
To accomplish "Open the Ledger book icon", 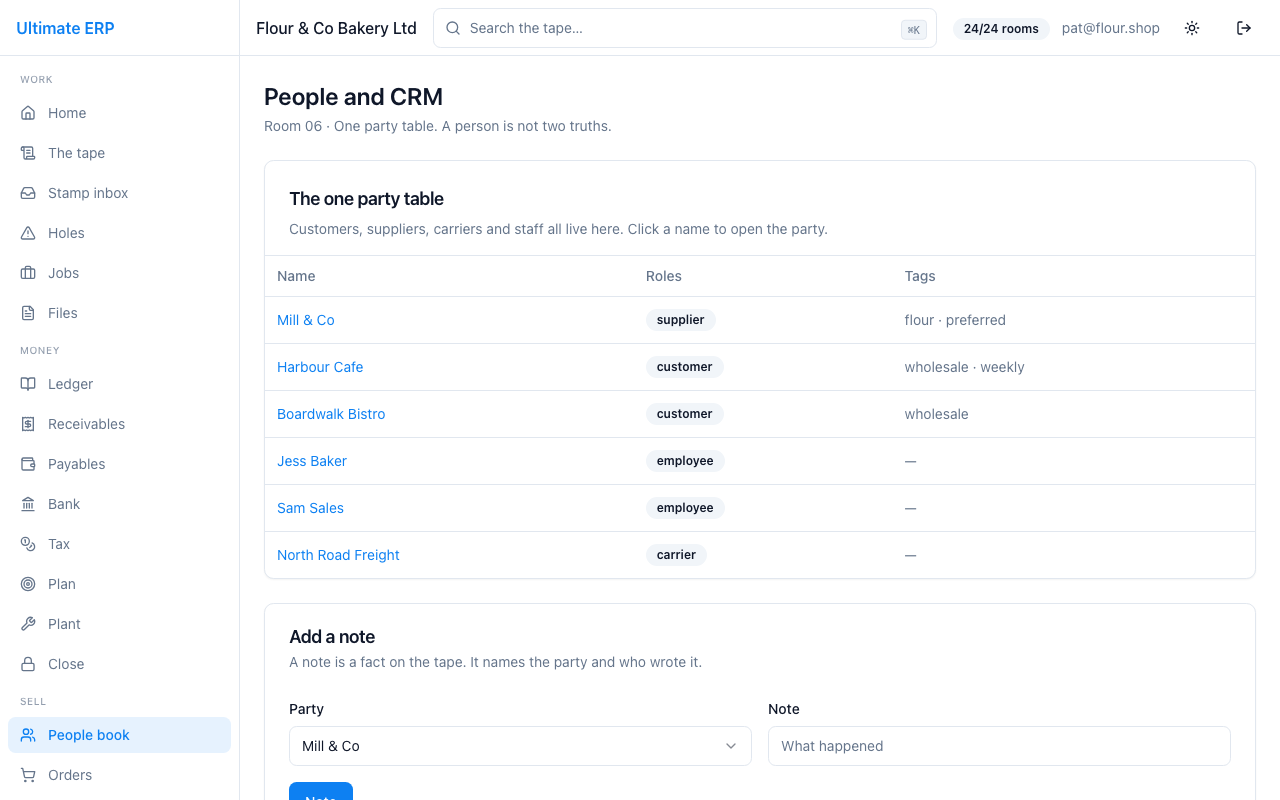I will 28,384.
